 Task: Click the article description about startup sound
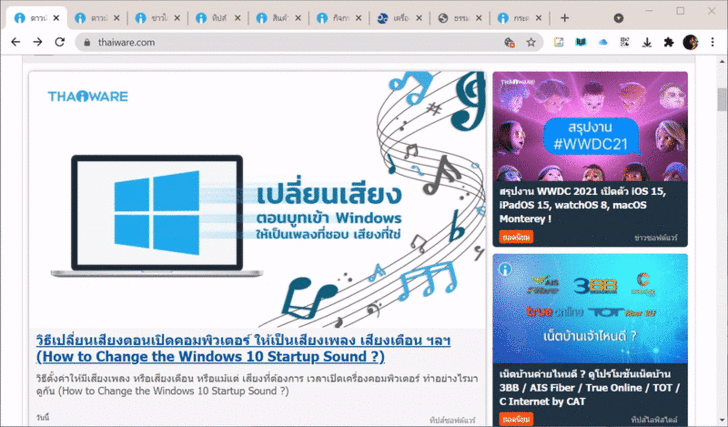pos(257,384)
